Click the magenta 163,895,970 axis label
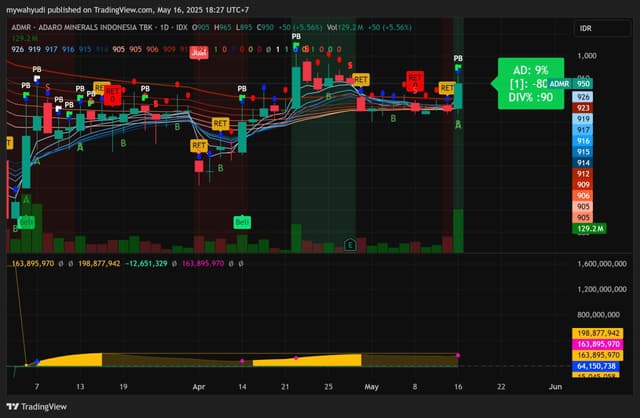640x418 pixels. [598, 344]
